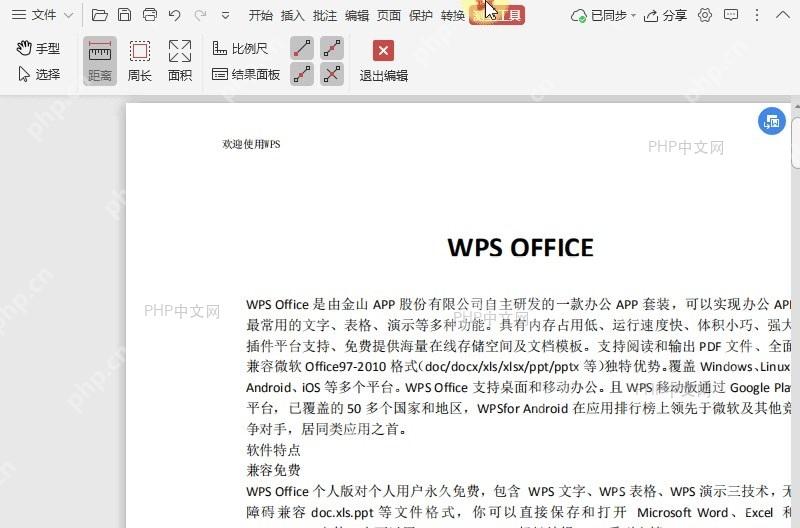Toggle the top-right snap midpoint icon

point(332,48)
